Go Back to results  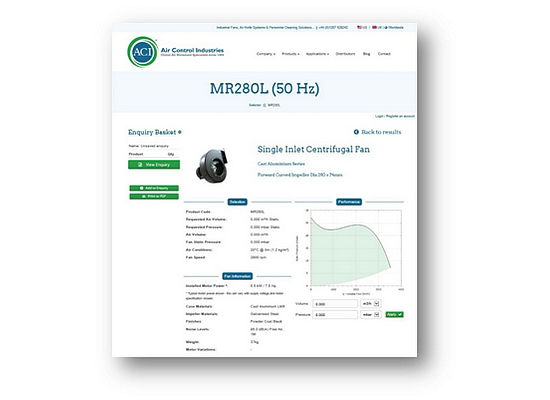point(377,132)
